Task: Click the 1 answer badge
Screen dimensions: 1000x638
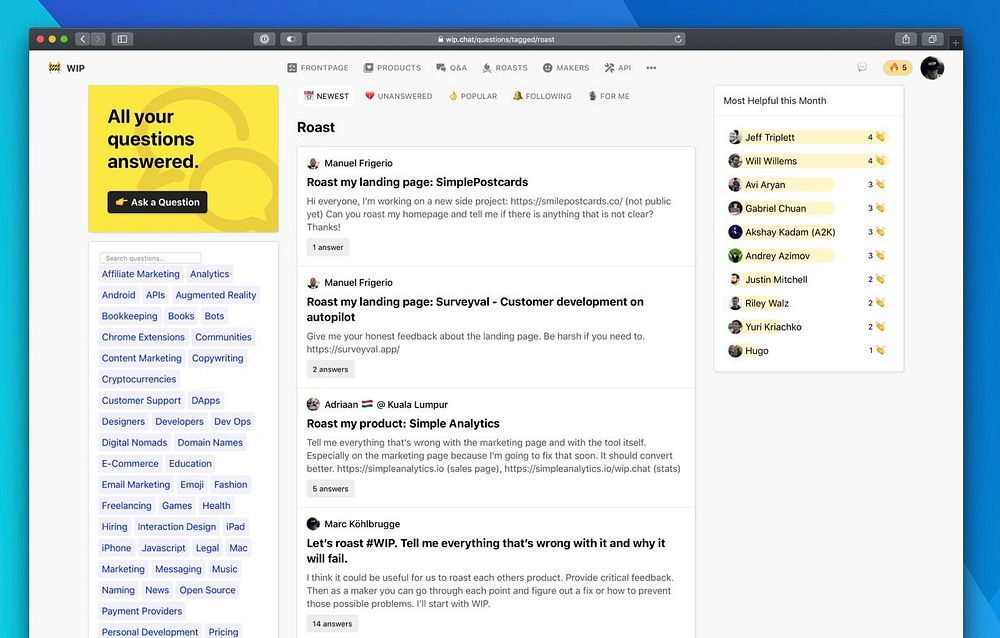Action: click(x=328, y=248)
